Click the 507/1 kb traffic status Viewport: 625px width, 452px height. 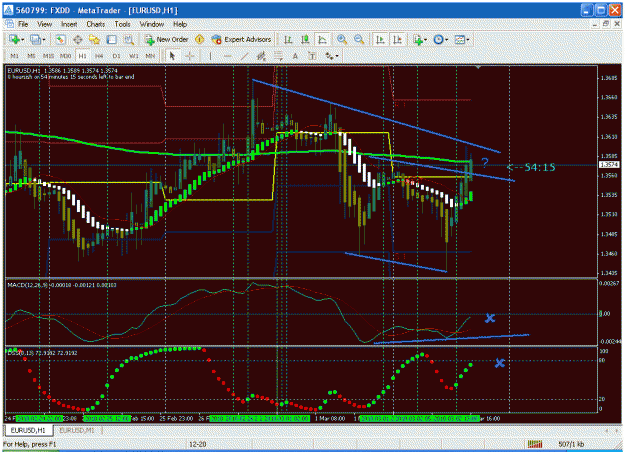(x=571, y=444)
